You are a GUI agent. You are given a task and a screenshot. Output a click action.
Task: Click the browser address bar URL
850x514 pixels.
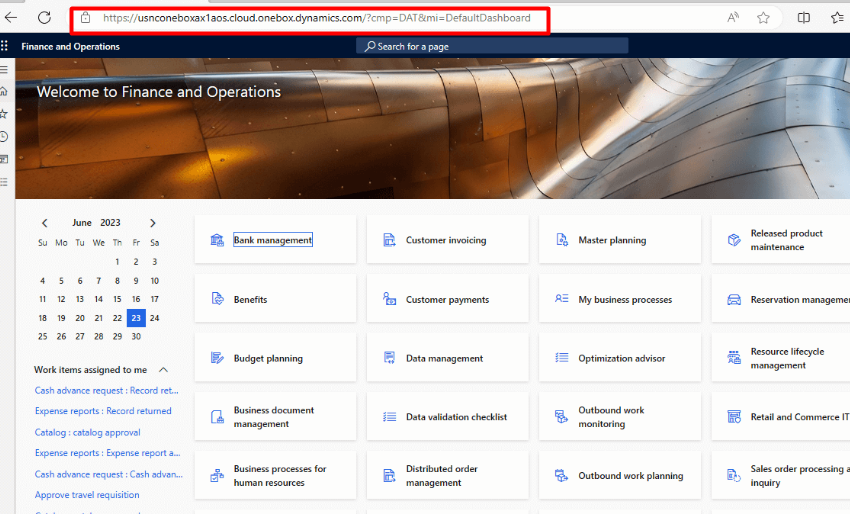click(x=317, y=18)
